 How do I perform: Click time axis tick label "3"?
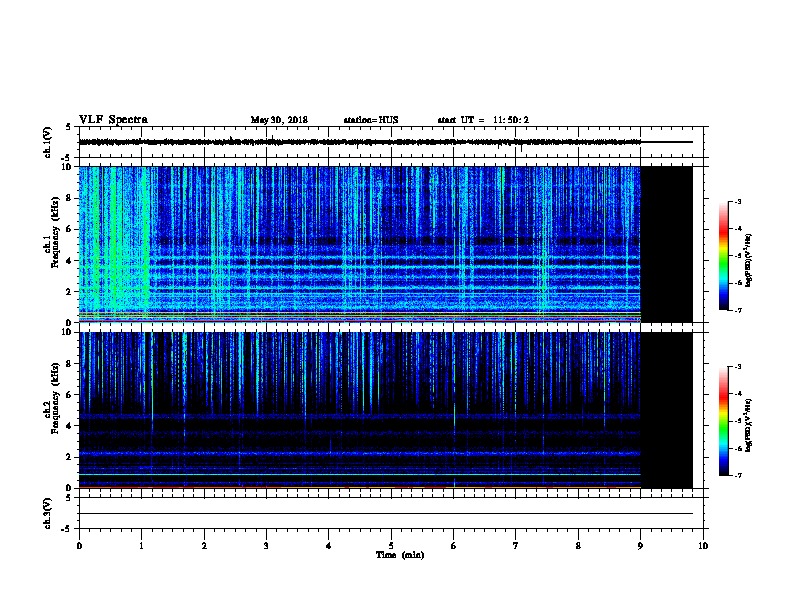[266, 546]
